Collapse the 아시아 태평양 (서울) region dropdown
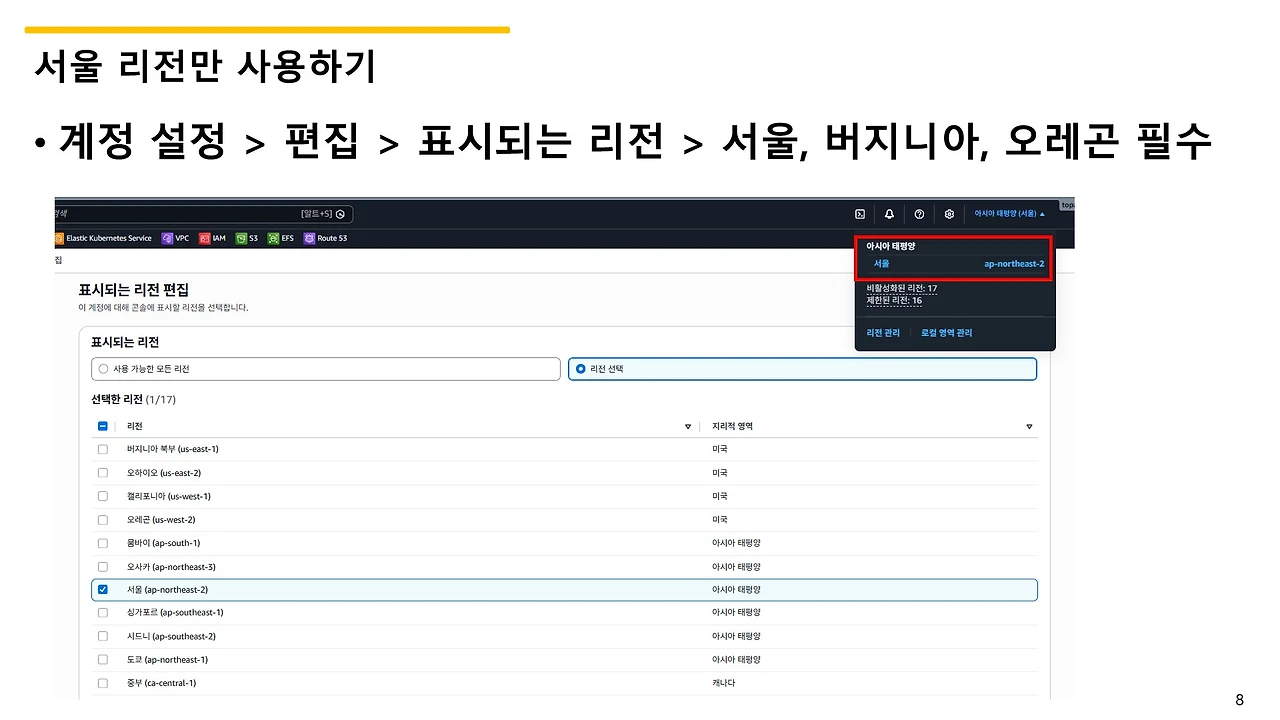Image resolution: width=1280 pixels, height=720 pixels. pyautogui.click(x=1010, y=214)
